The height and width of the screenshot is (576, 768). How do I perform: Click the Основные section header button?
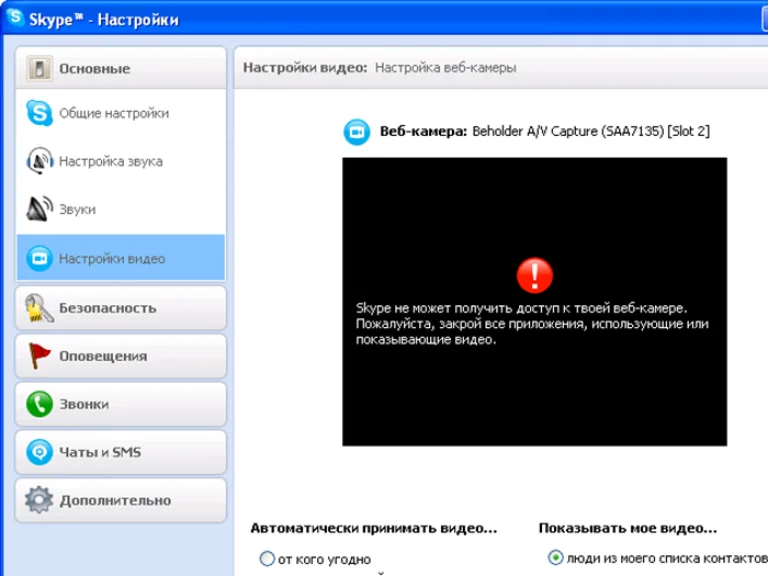(121, 68)
